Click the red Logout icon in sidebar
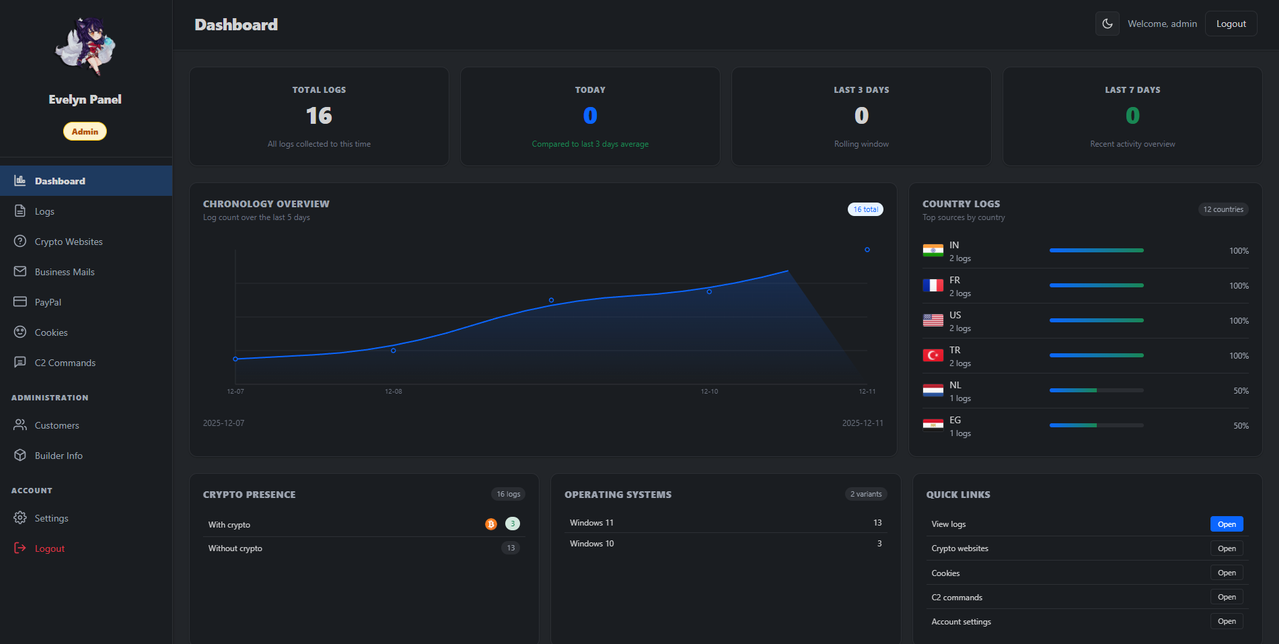Screen dimensions: 1279x644 click(20, 548)
